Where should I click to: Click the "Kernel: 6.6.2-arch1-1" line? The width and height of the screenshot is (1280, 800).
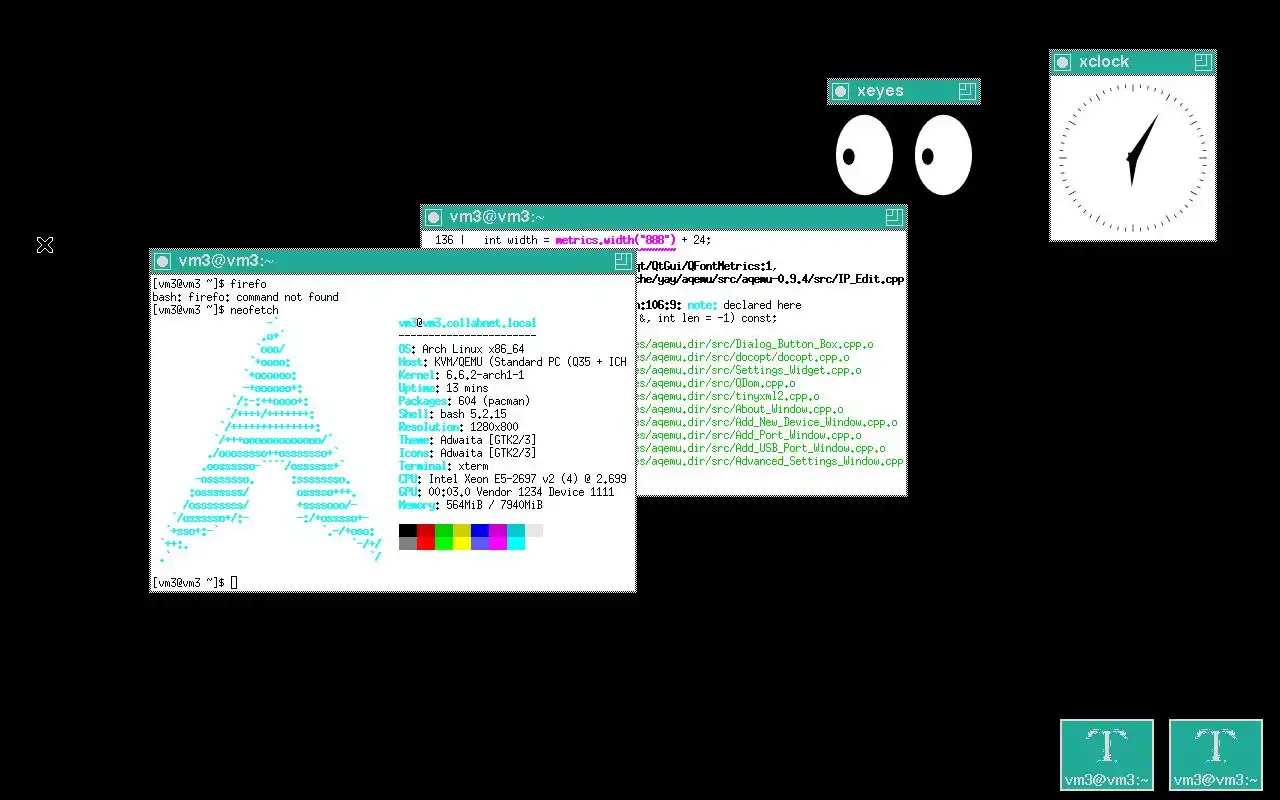tap(461, 375)
